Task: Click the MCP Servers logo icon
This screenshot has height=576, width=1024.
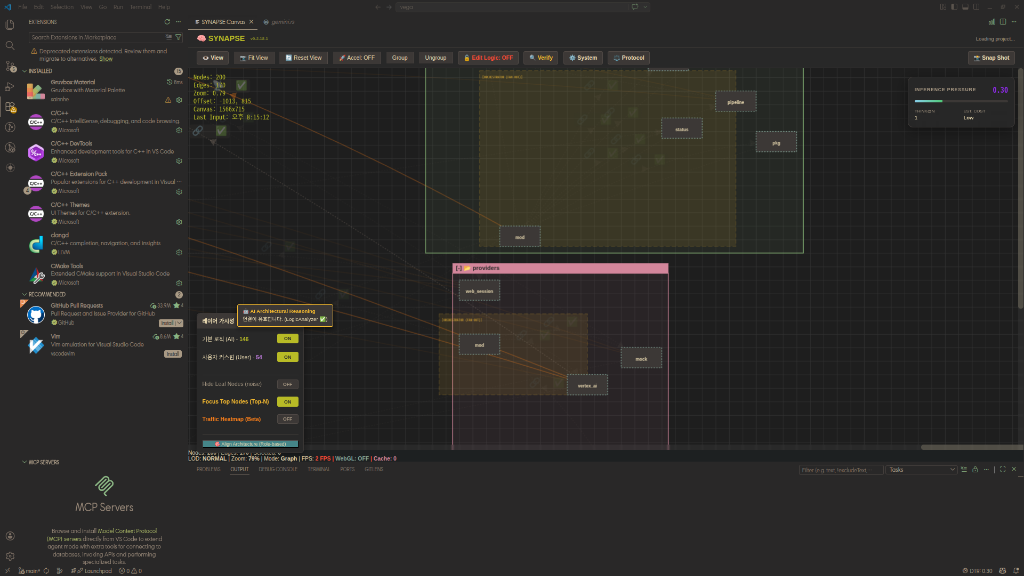Action: point(104,485)
